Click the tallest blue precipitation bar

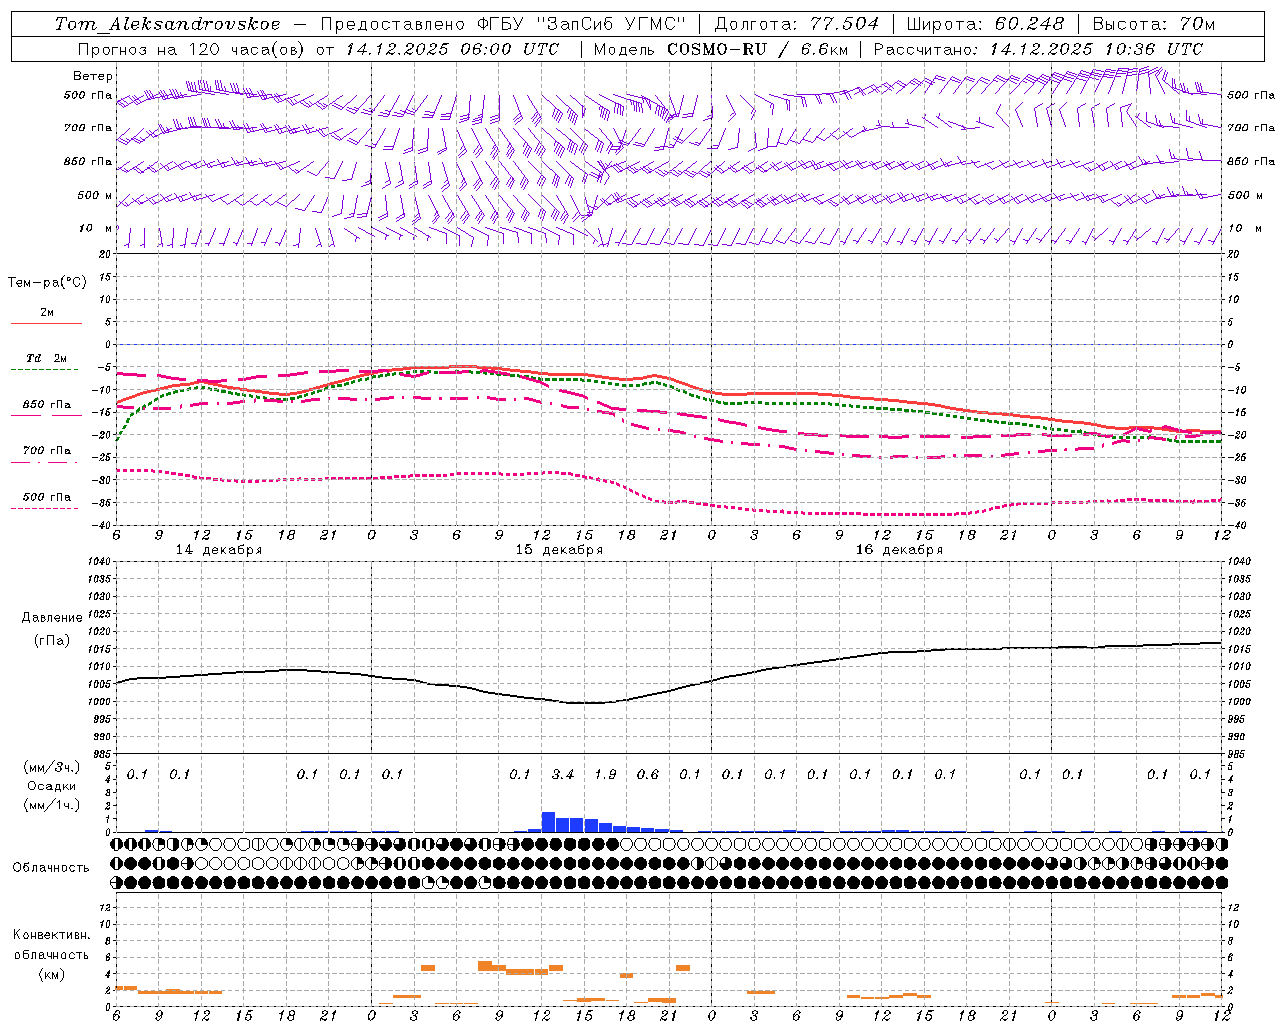tap(548, 821)
